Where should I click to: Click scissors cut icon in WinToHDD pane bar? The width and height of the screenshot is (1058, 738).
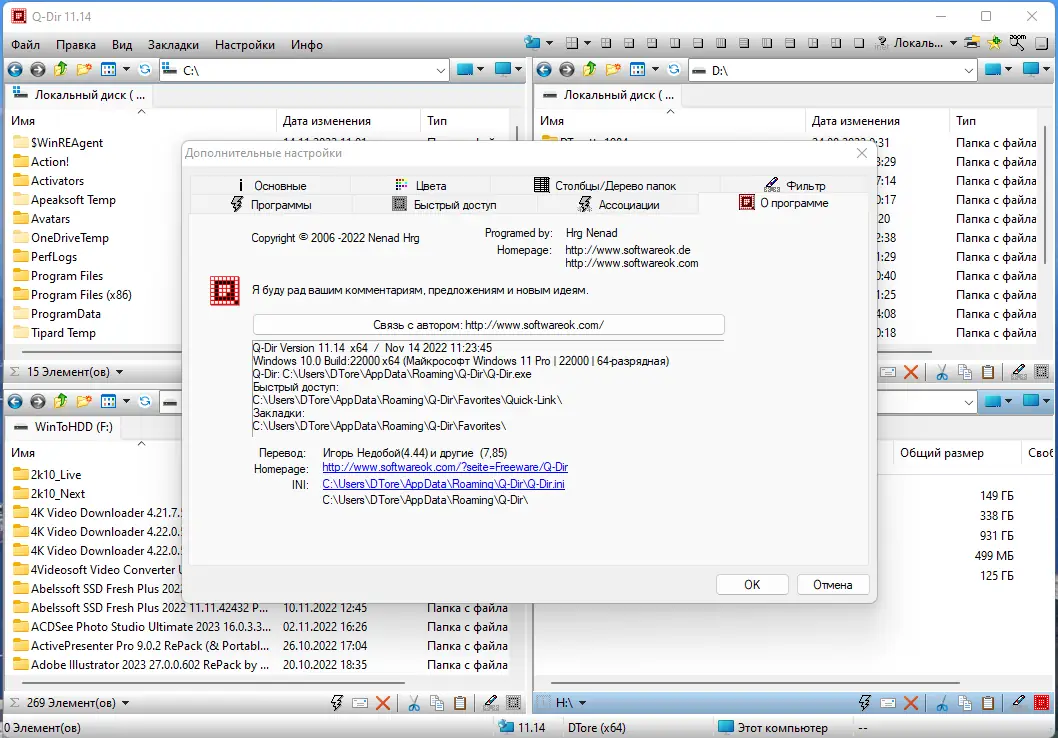tap(414, 703)
